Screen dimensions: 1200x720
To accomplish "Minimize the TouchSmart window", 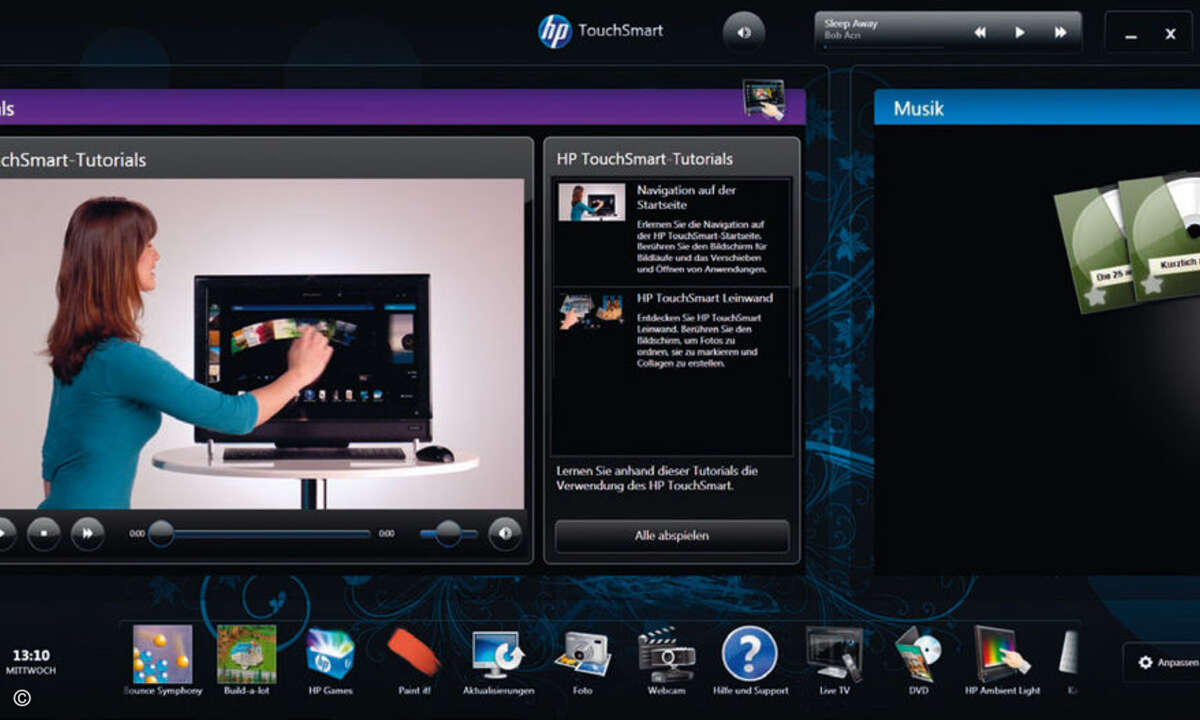I will click(1130, 35).
